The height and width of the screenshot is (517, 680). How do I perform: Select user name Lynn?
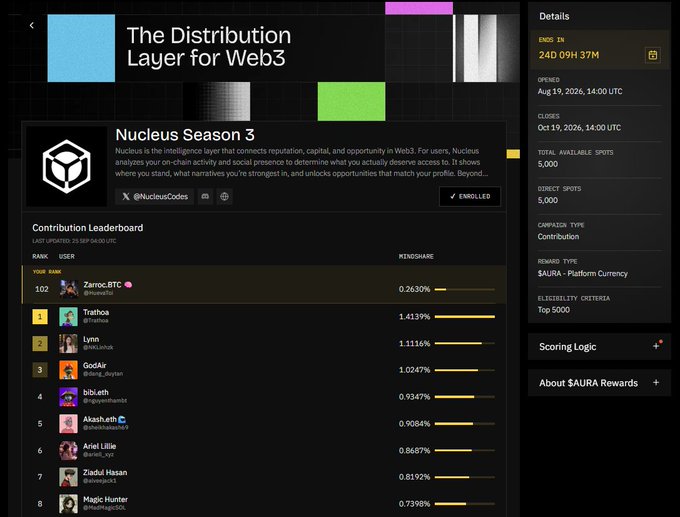tap(91, 339)
